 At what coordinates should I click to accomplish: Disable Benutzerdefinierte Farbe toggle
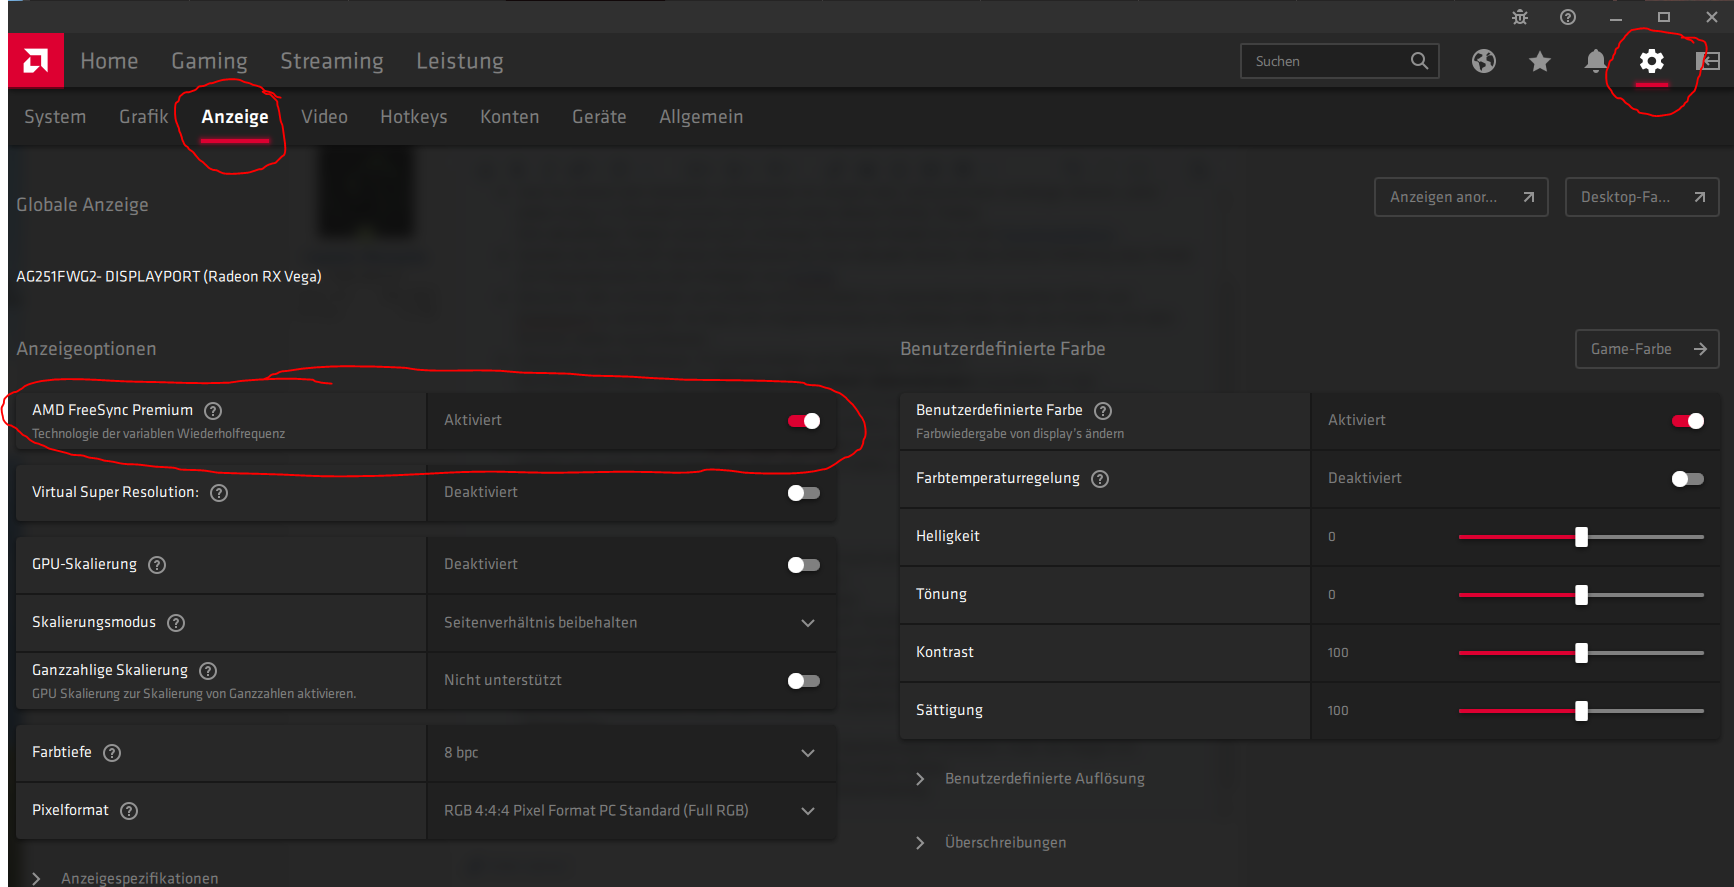coord(1688,421)
